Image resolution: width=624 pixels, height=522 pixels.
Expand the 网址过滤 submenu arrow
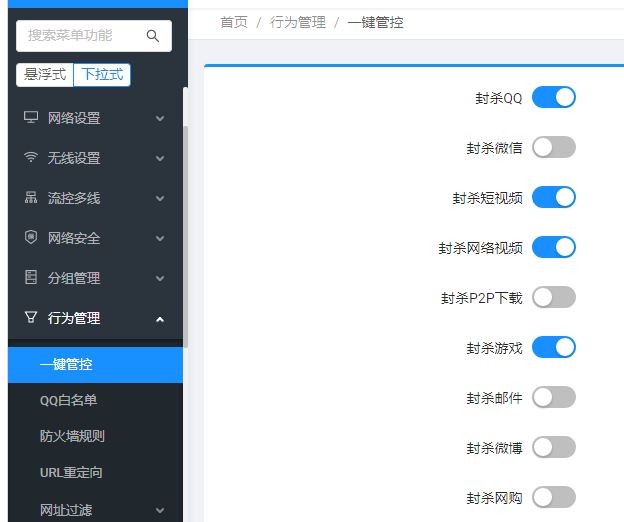click(160, 511)
